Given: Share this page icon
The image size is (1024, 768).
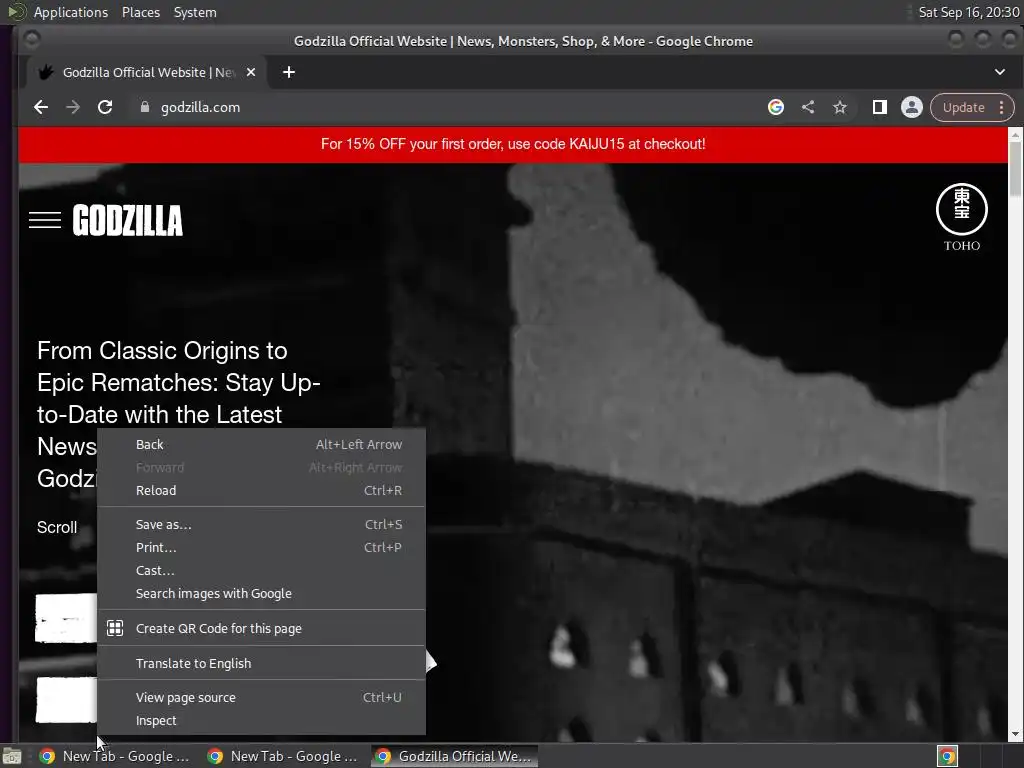Looking at the screenshot, I should pyautogui.click(x=808, y=108).
